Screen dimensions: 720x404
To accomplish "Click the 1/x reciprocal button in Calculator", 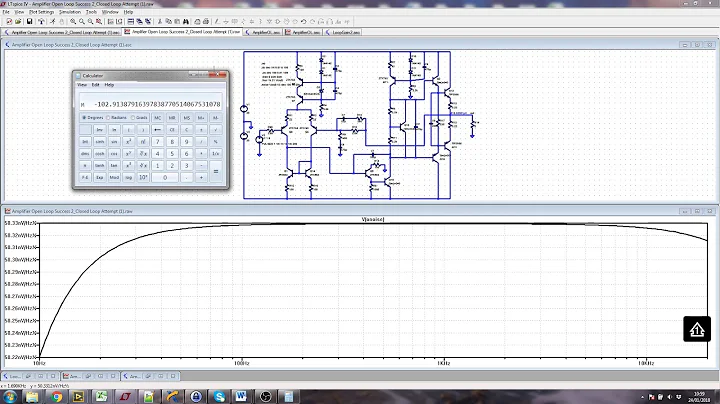I will click(216, 153).
